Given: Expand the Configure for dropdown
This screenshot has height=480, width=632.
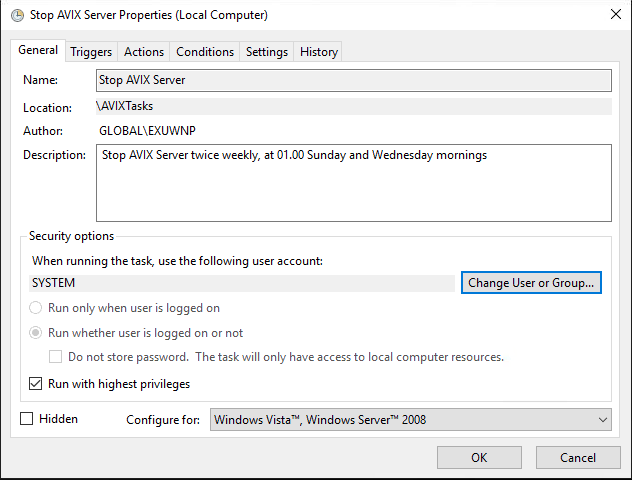Looking at the screenshot, I should coord(410,420).
